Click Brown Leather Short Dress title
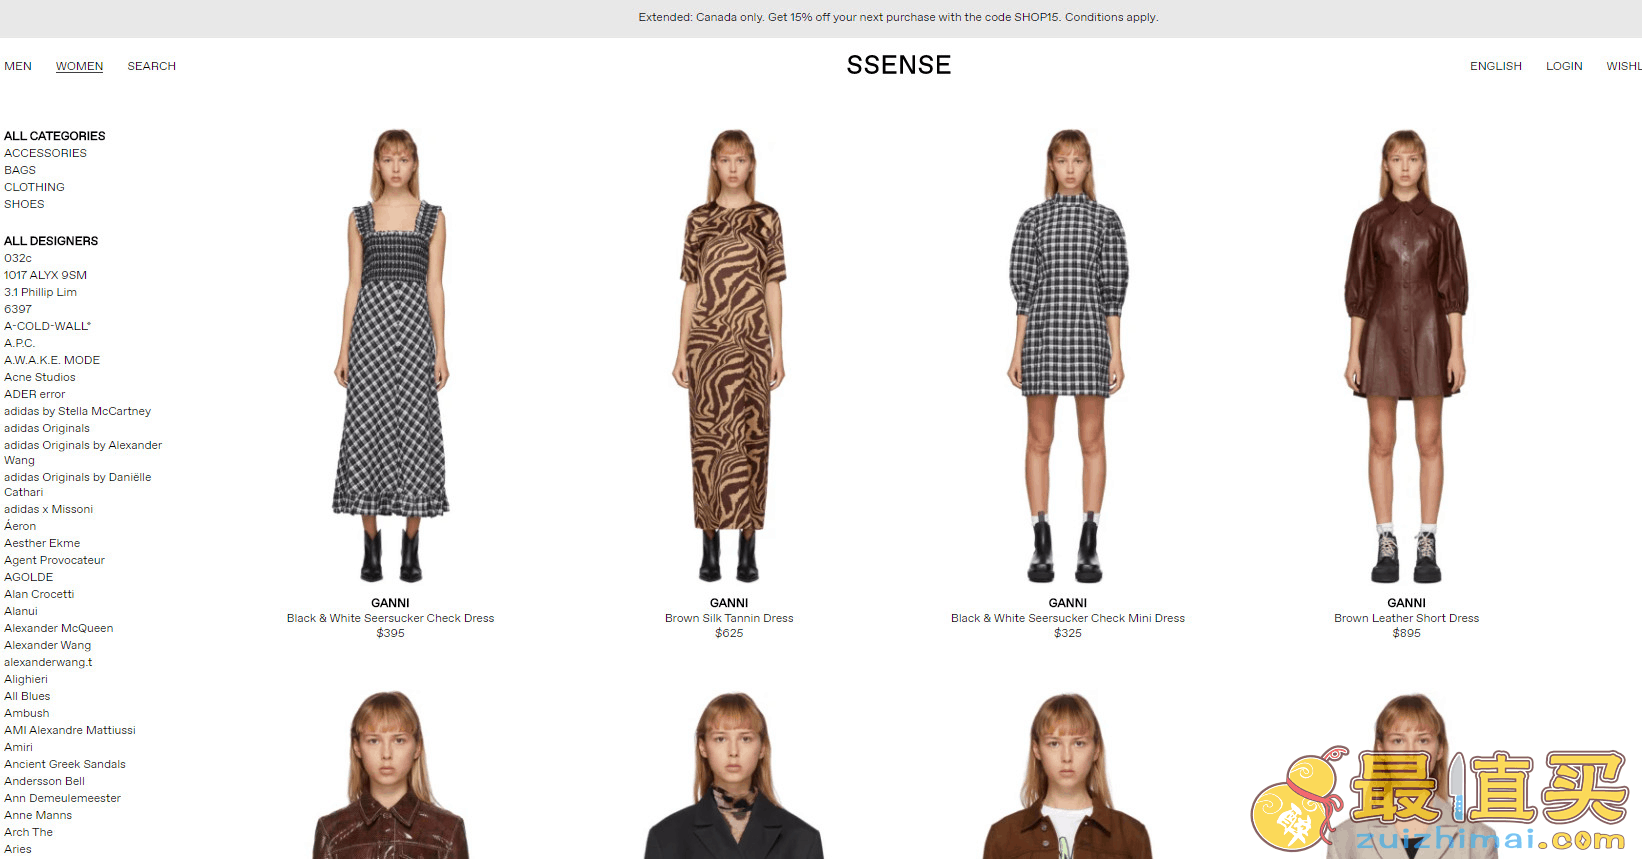This screenshot has height=859, width=1642. tap(1406, 618)
